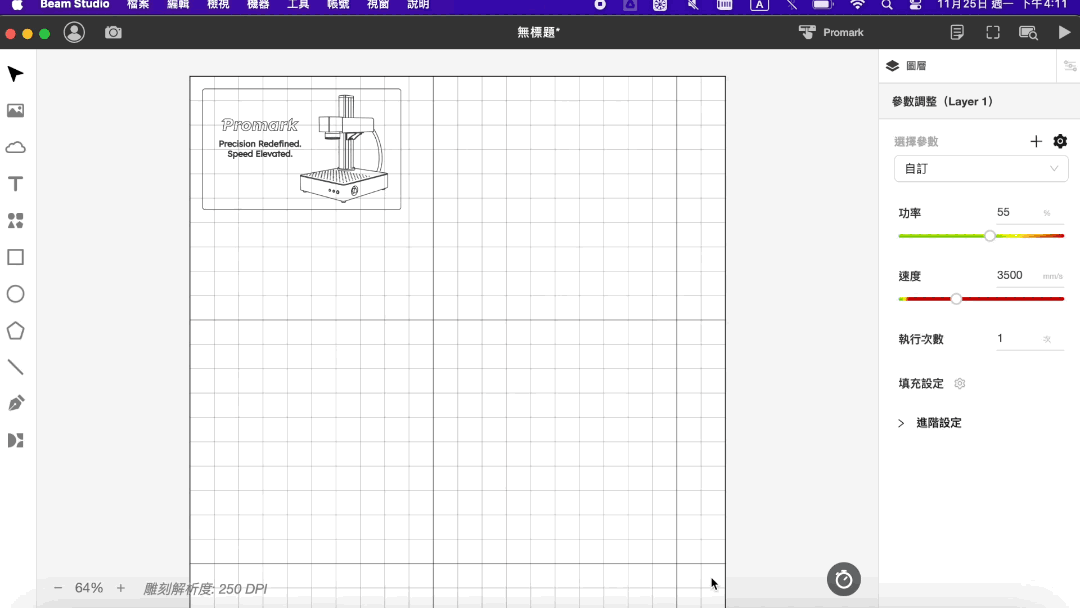1080x608 pixels.
Task: Open Spotlight search in menu bar
Action: click(x=886, y=5)
